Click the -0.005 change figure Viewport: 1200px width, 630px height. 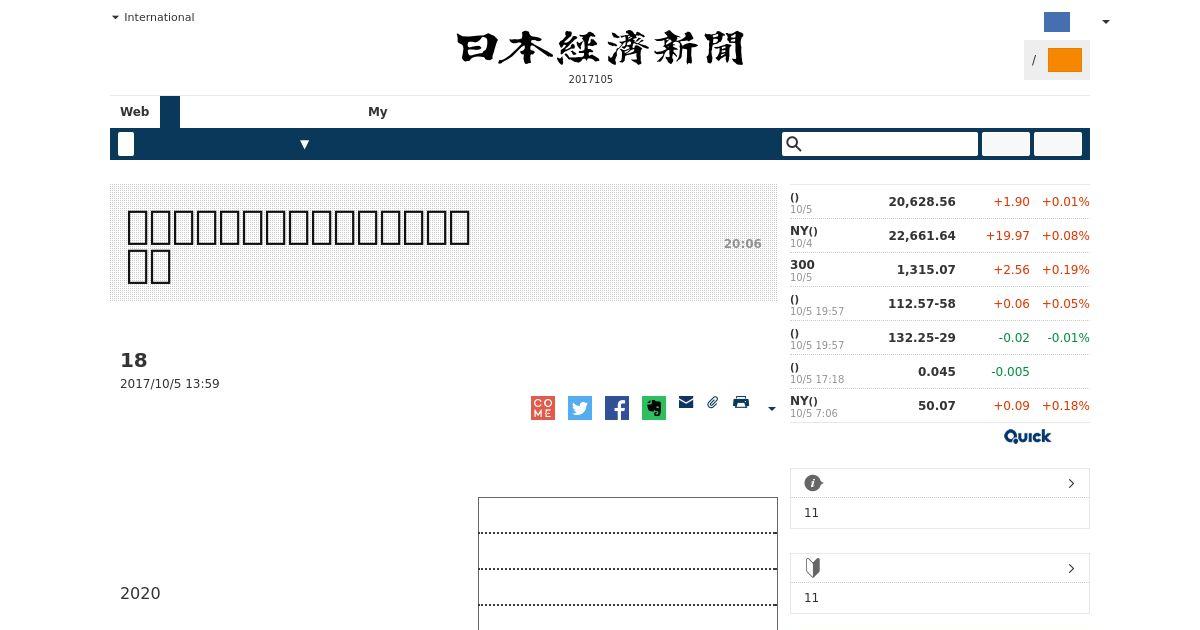click(x=1010, y=372)
